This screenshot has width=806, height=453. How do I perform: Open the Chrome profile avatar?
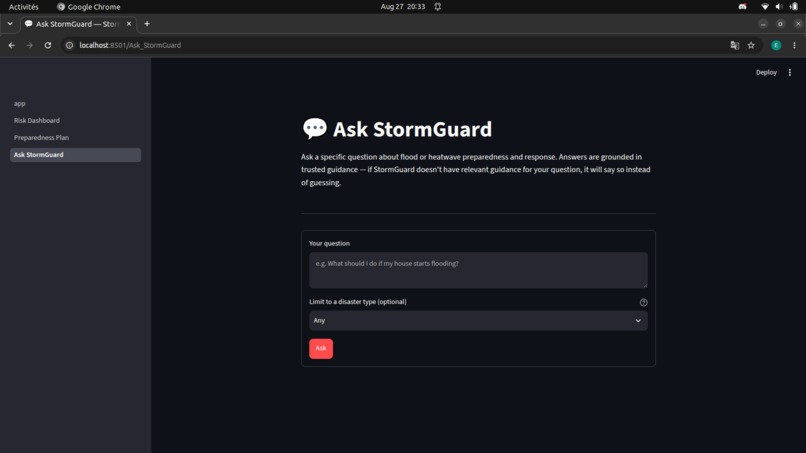pos(776,45)
